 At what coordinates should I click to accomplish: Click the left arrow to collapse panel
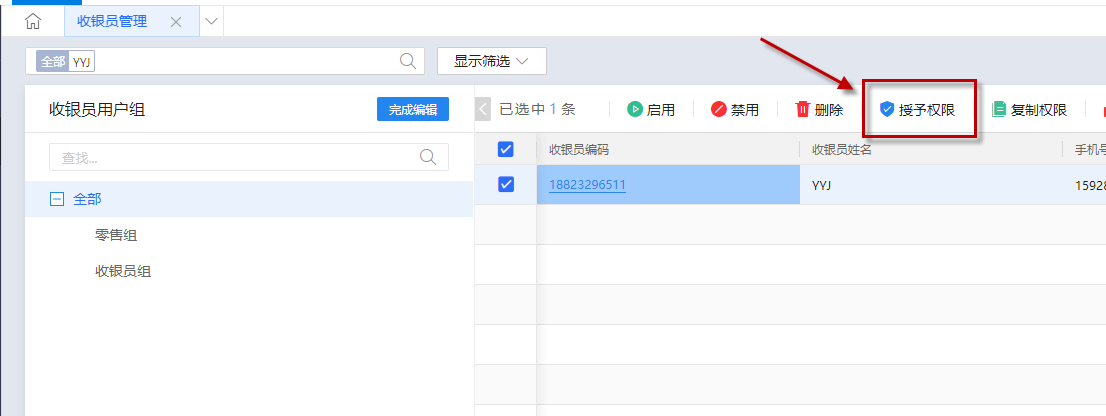point(484,110)
